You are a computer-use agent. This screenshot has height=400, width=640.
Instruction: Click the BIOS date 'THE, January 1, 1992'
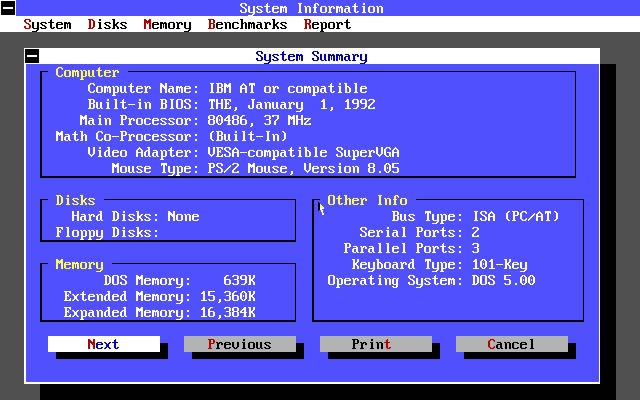tap(291, 104)
